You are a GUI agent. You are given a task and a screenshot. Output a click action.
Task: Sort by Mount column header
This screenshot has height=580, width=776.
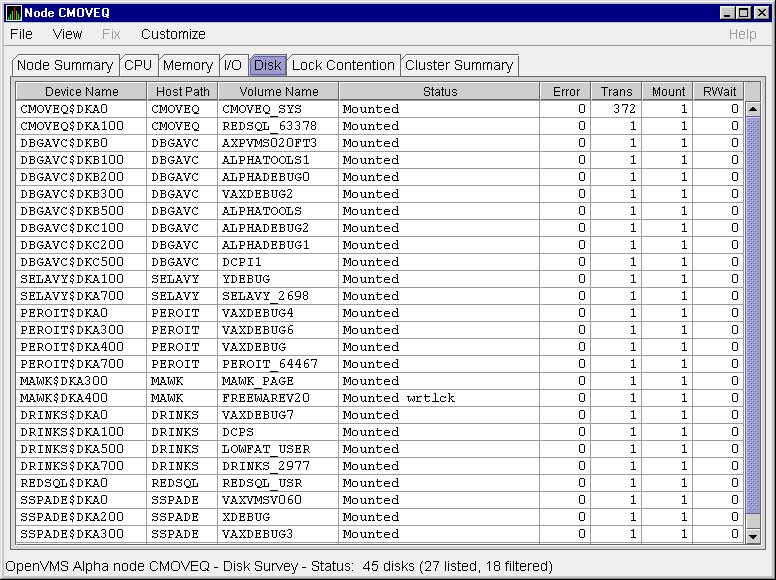click(x=668, y=92)
